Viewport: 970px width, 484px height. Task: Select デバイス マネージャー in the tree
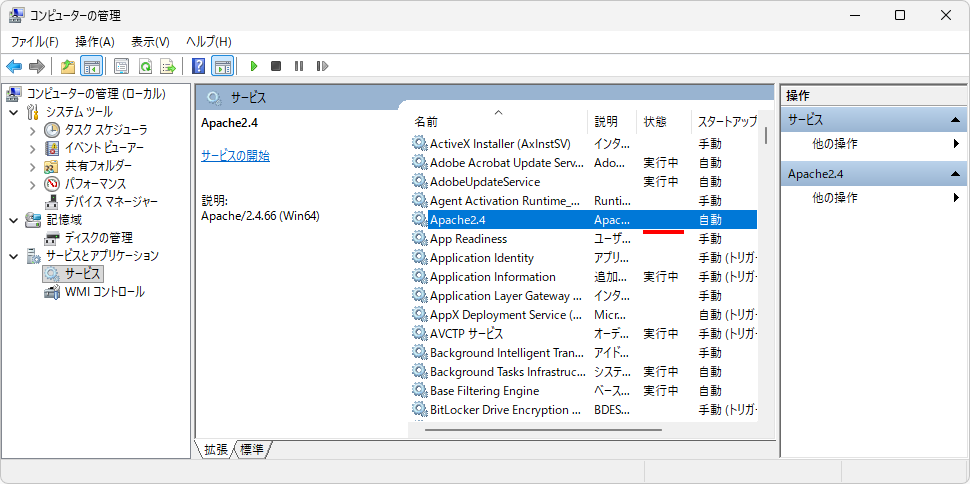(x=111, y=202)
